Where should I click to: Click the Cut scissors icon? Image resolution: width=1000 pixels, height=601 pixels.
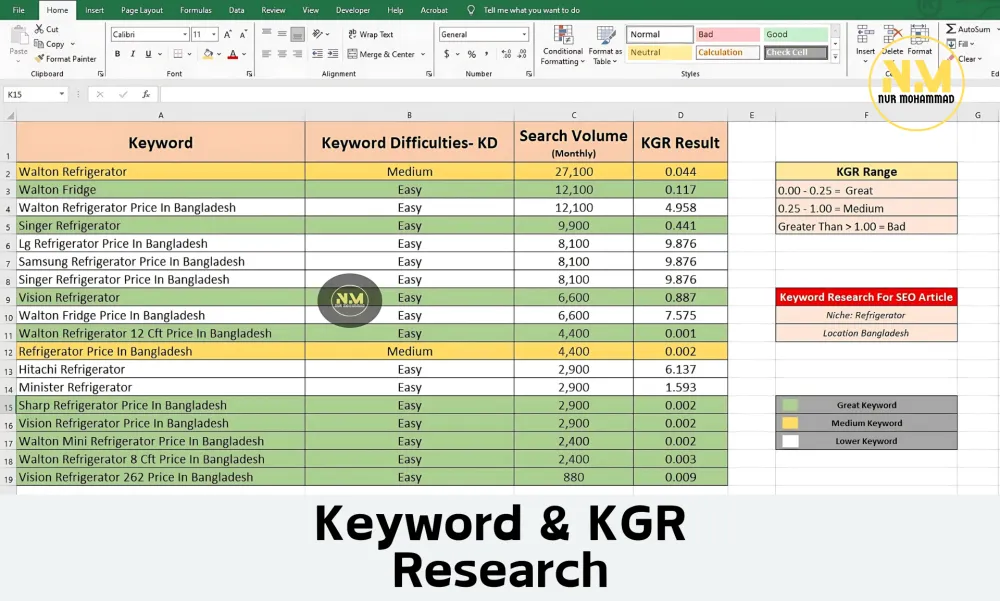click(x=39, y=29)
